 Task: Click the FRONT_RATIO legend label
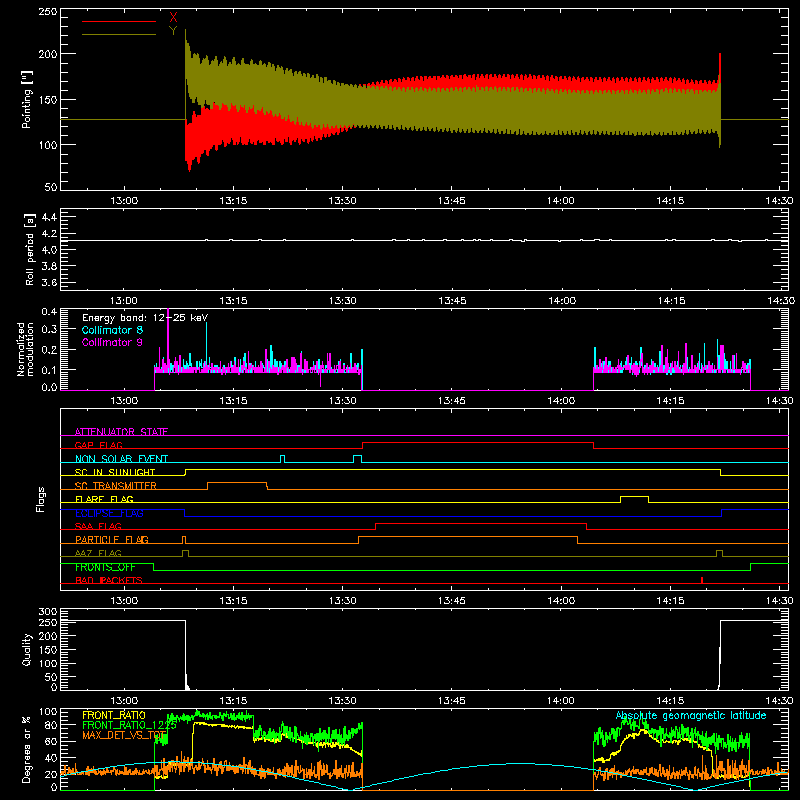point(114,715)
